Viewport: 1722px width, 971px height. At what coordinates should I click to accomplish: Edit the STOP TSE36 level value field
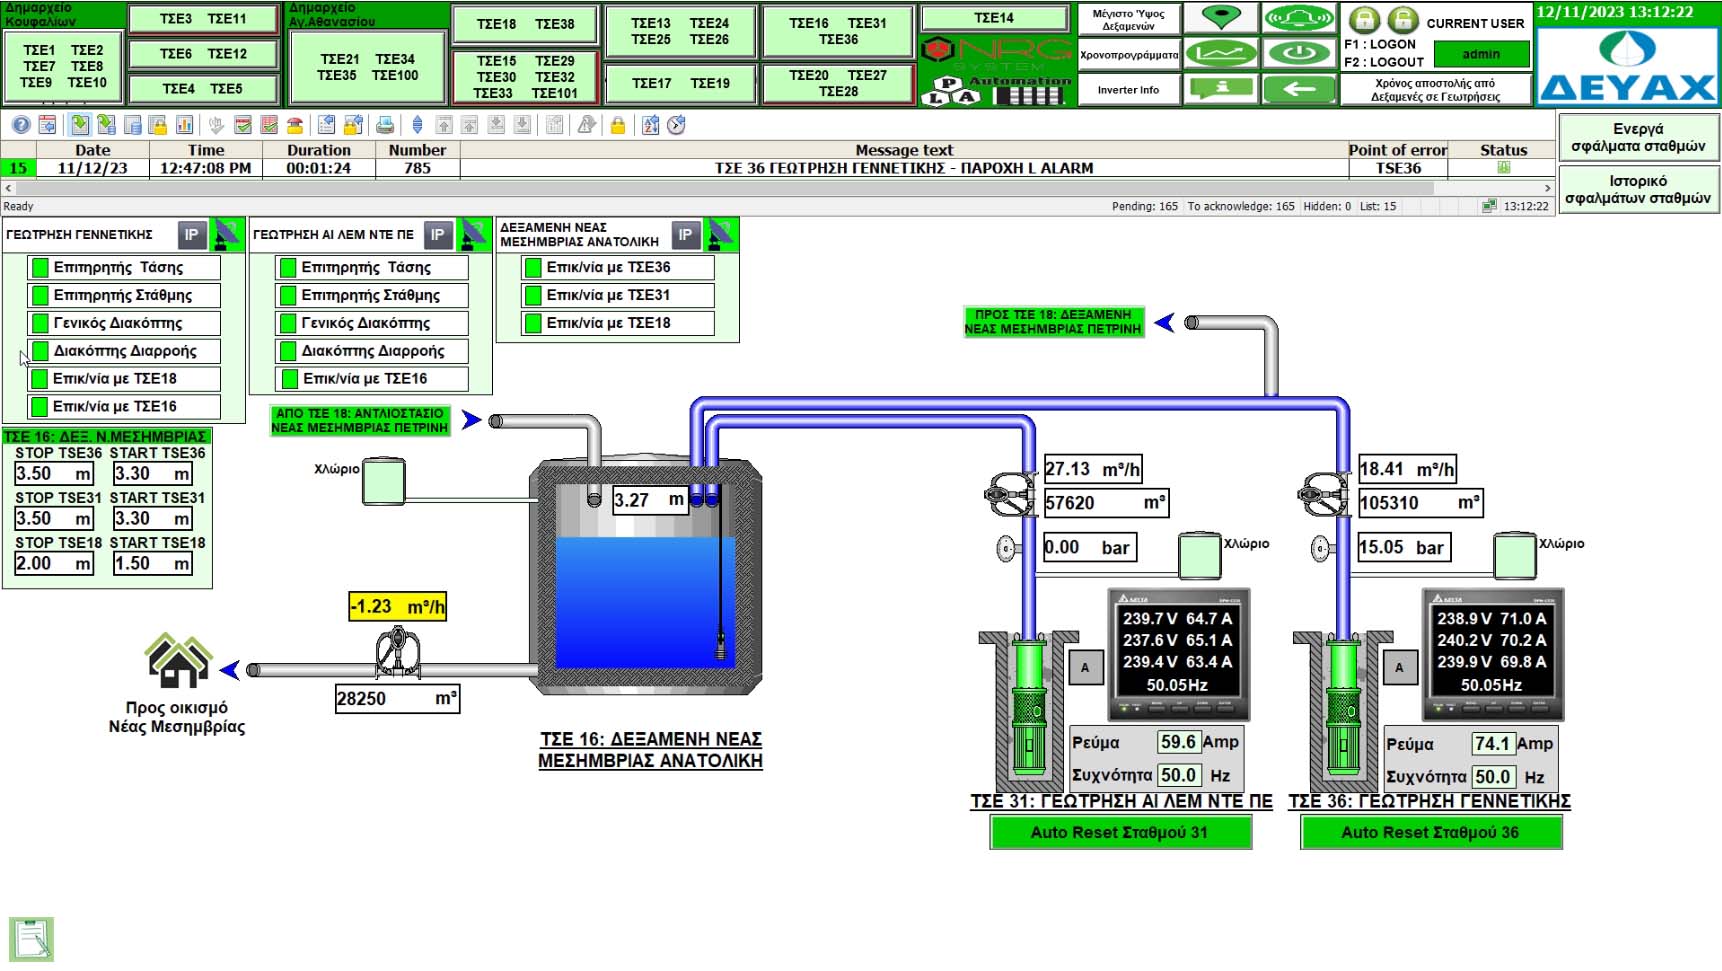pyautogui.click(x=54, y=474)
